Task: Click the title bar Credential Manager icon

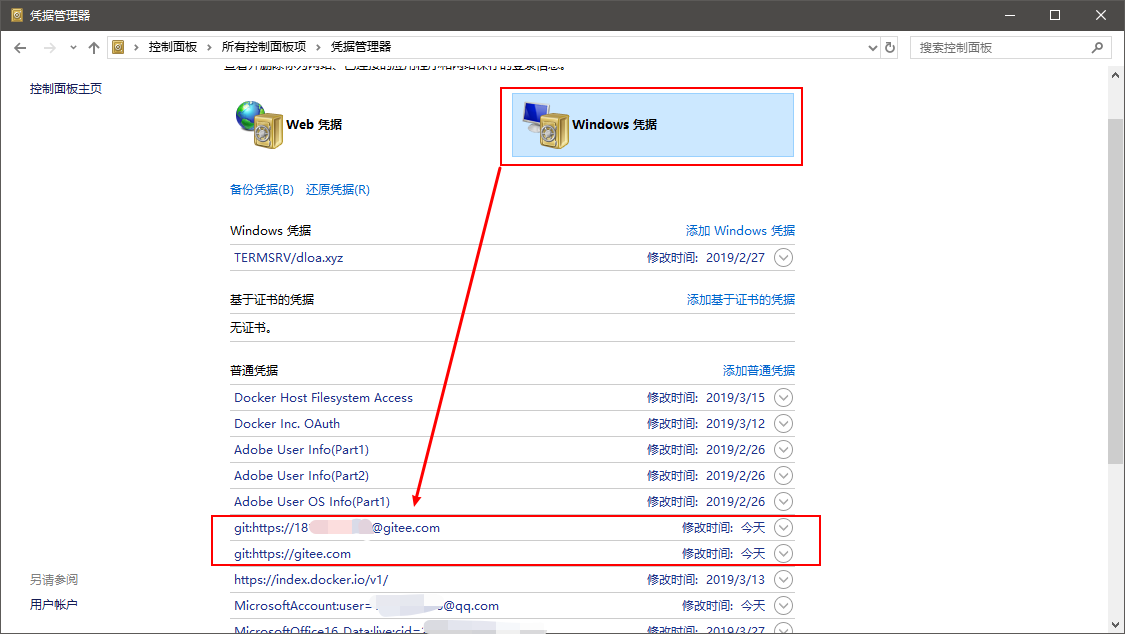Action: [x=17, y=14]
